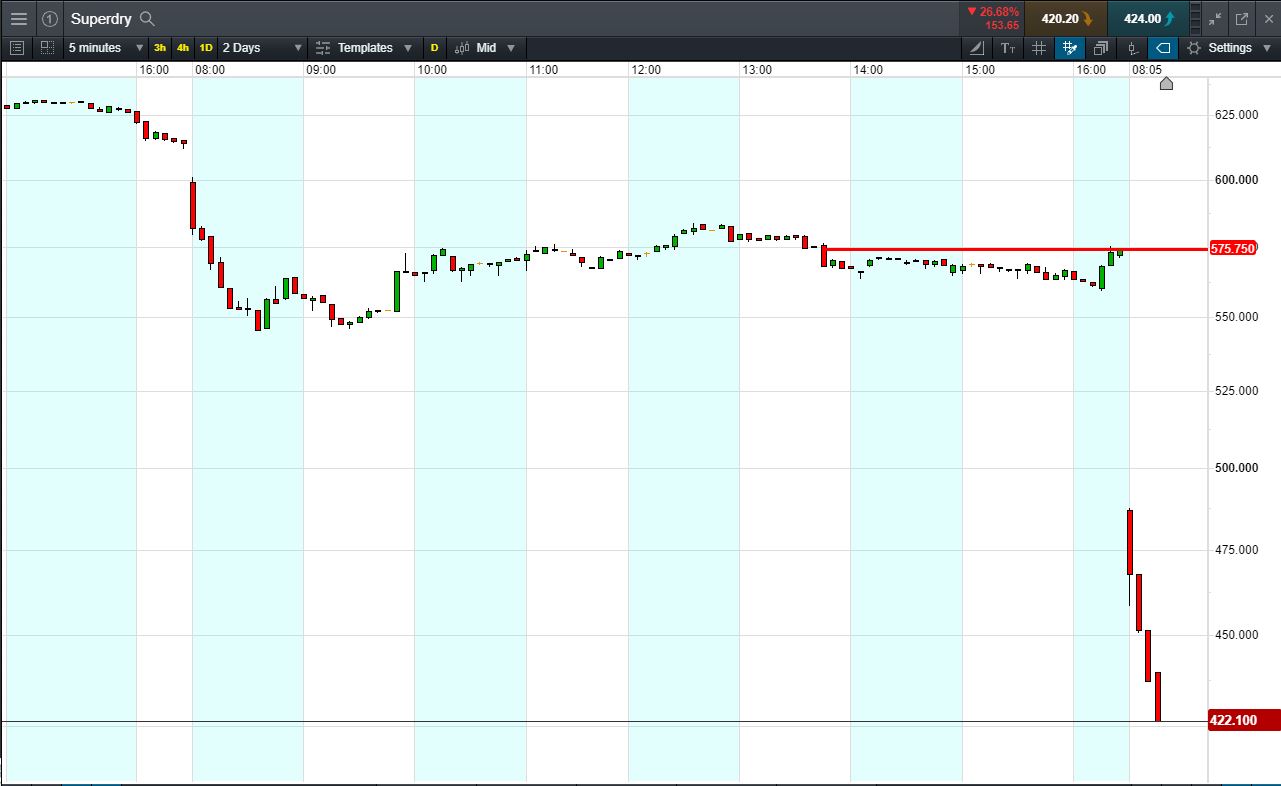Screen dimensions: 1281x786
Task: Toggle the price label tag button
Action: [1163, 47]
